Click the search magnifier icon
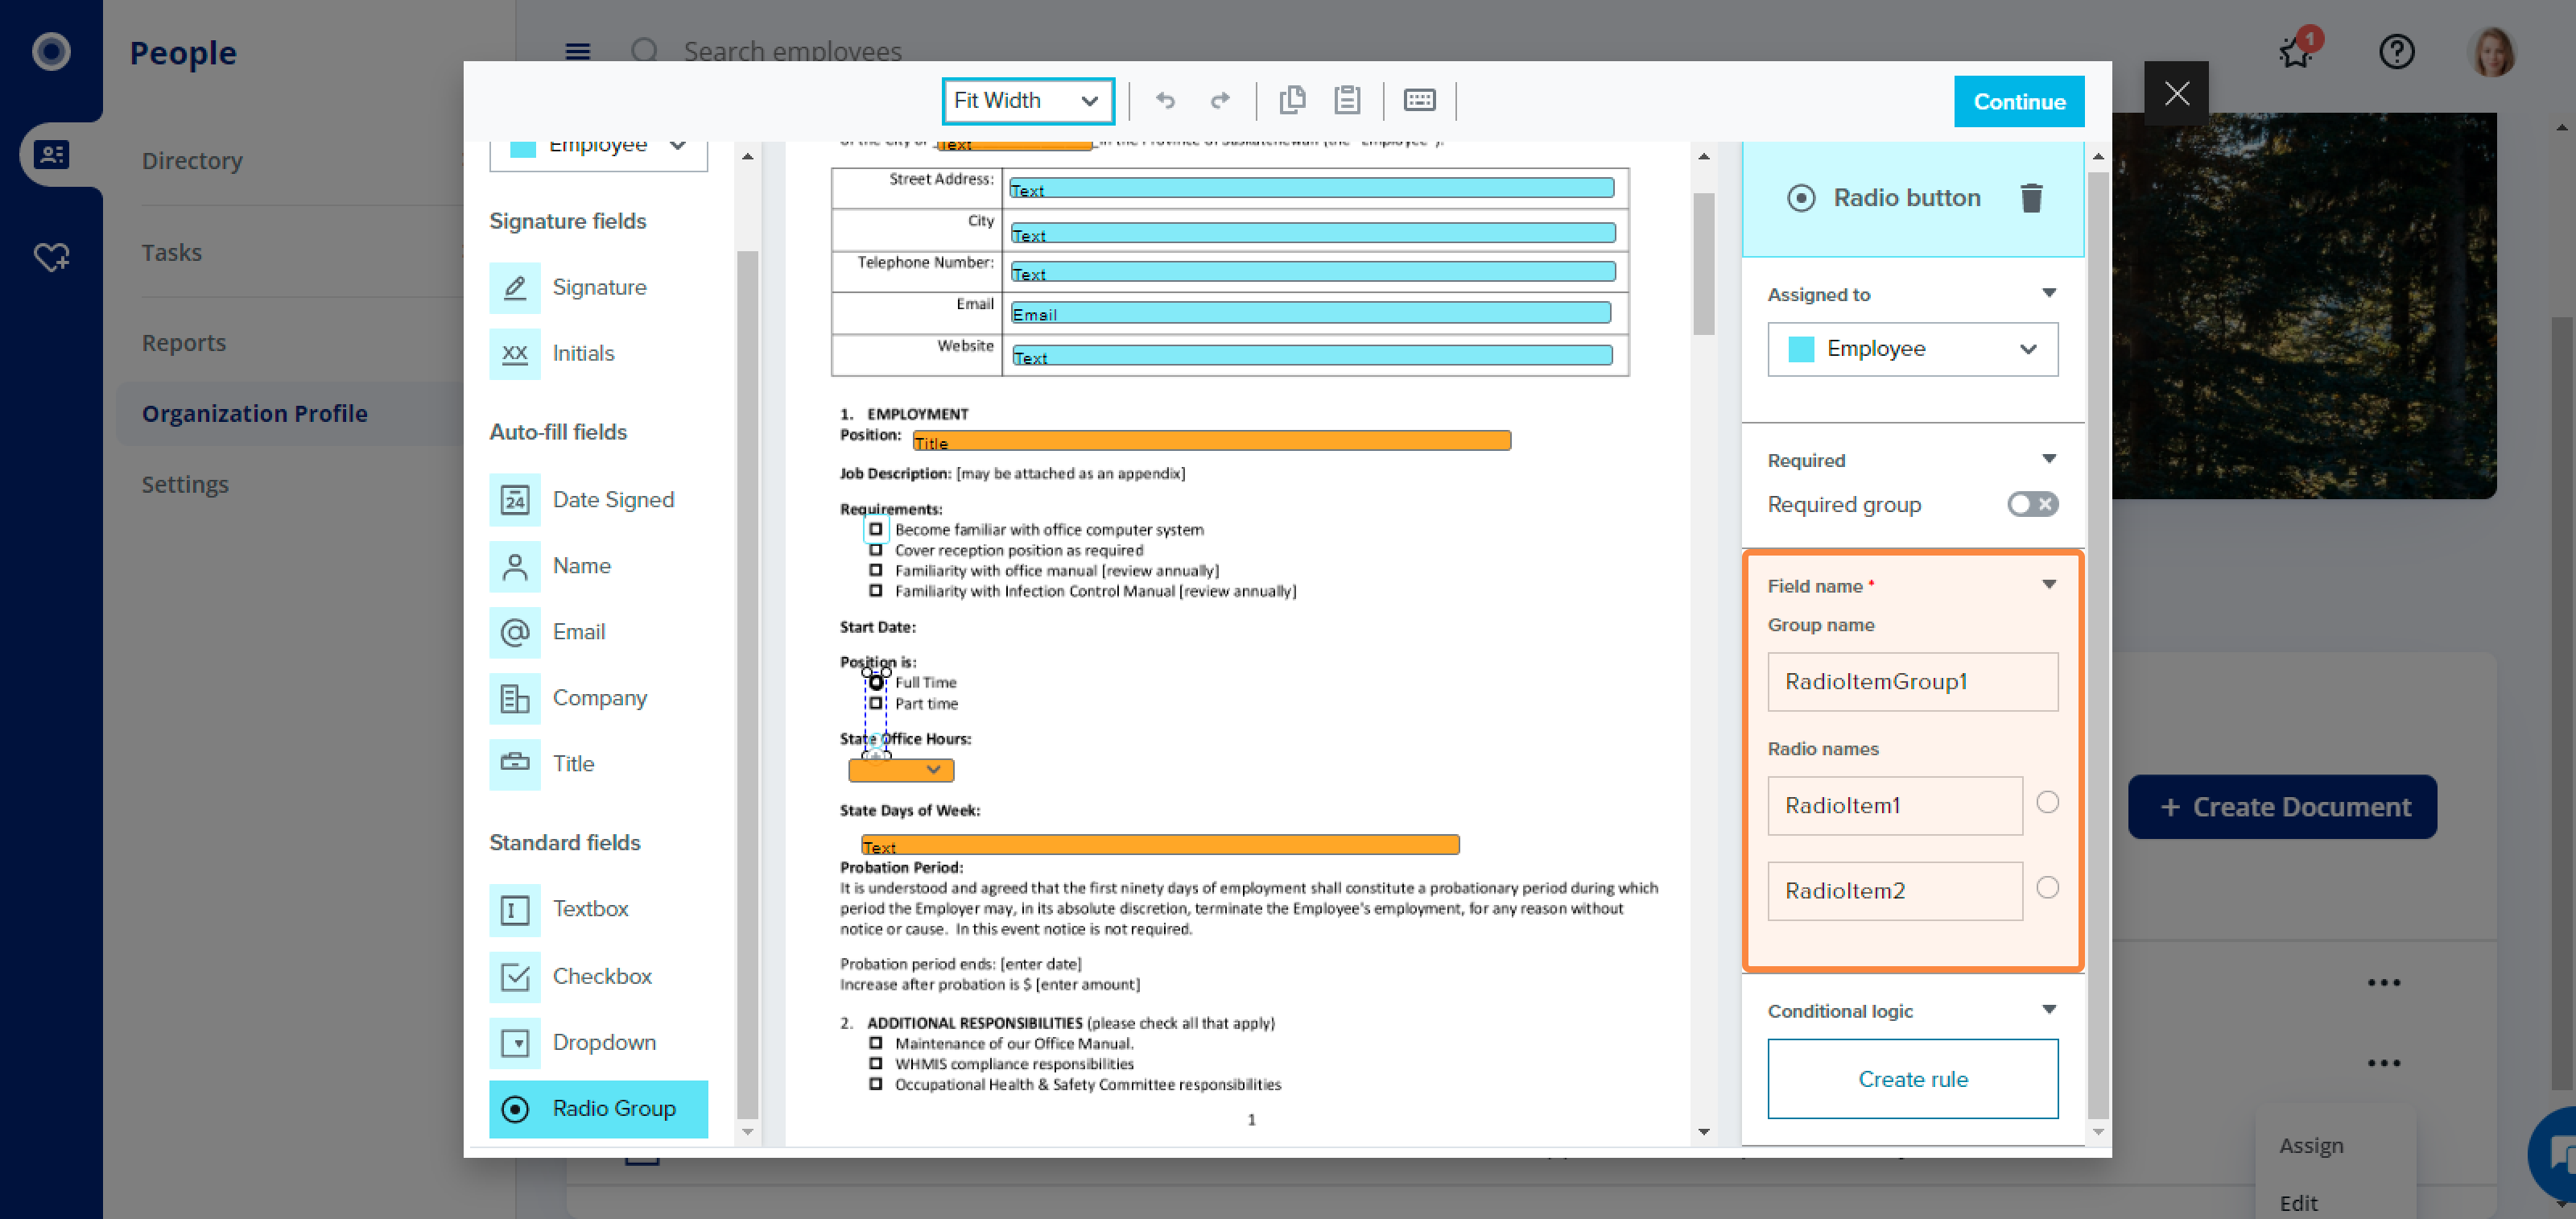The height and width of the screenshot is (1219, 2576). pos(645,51)
